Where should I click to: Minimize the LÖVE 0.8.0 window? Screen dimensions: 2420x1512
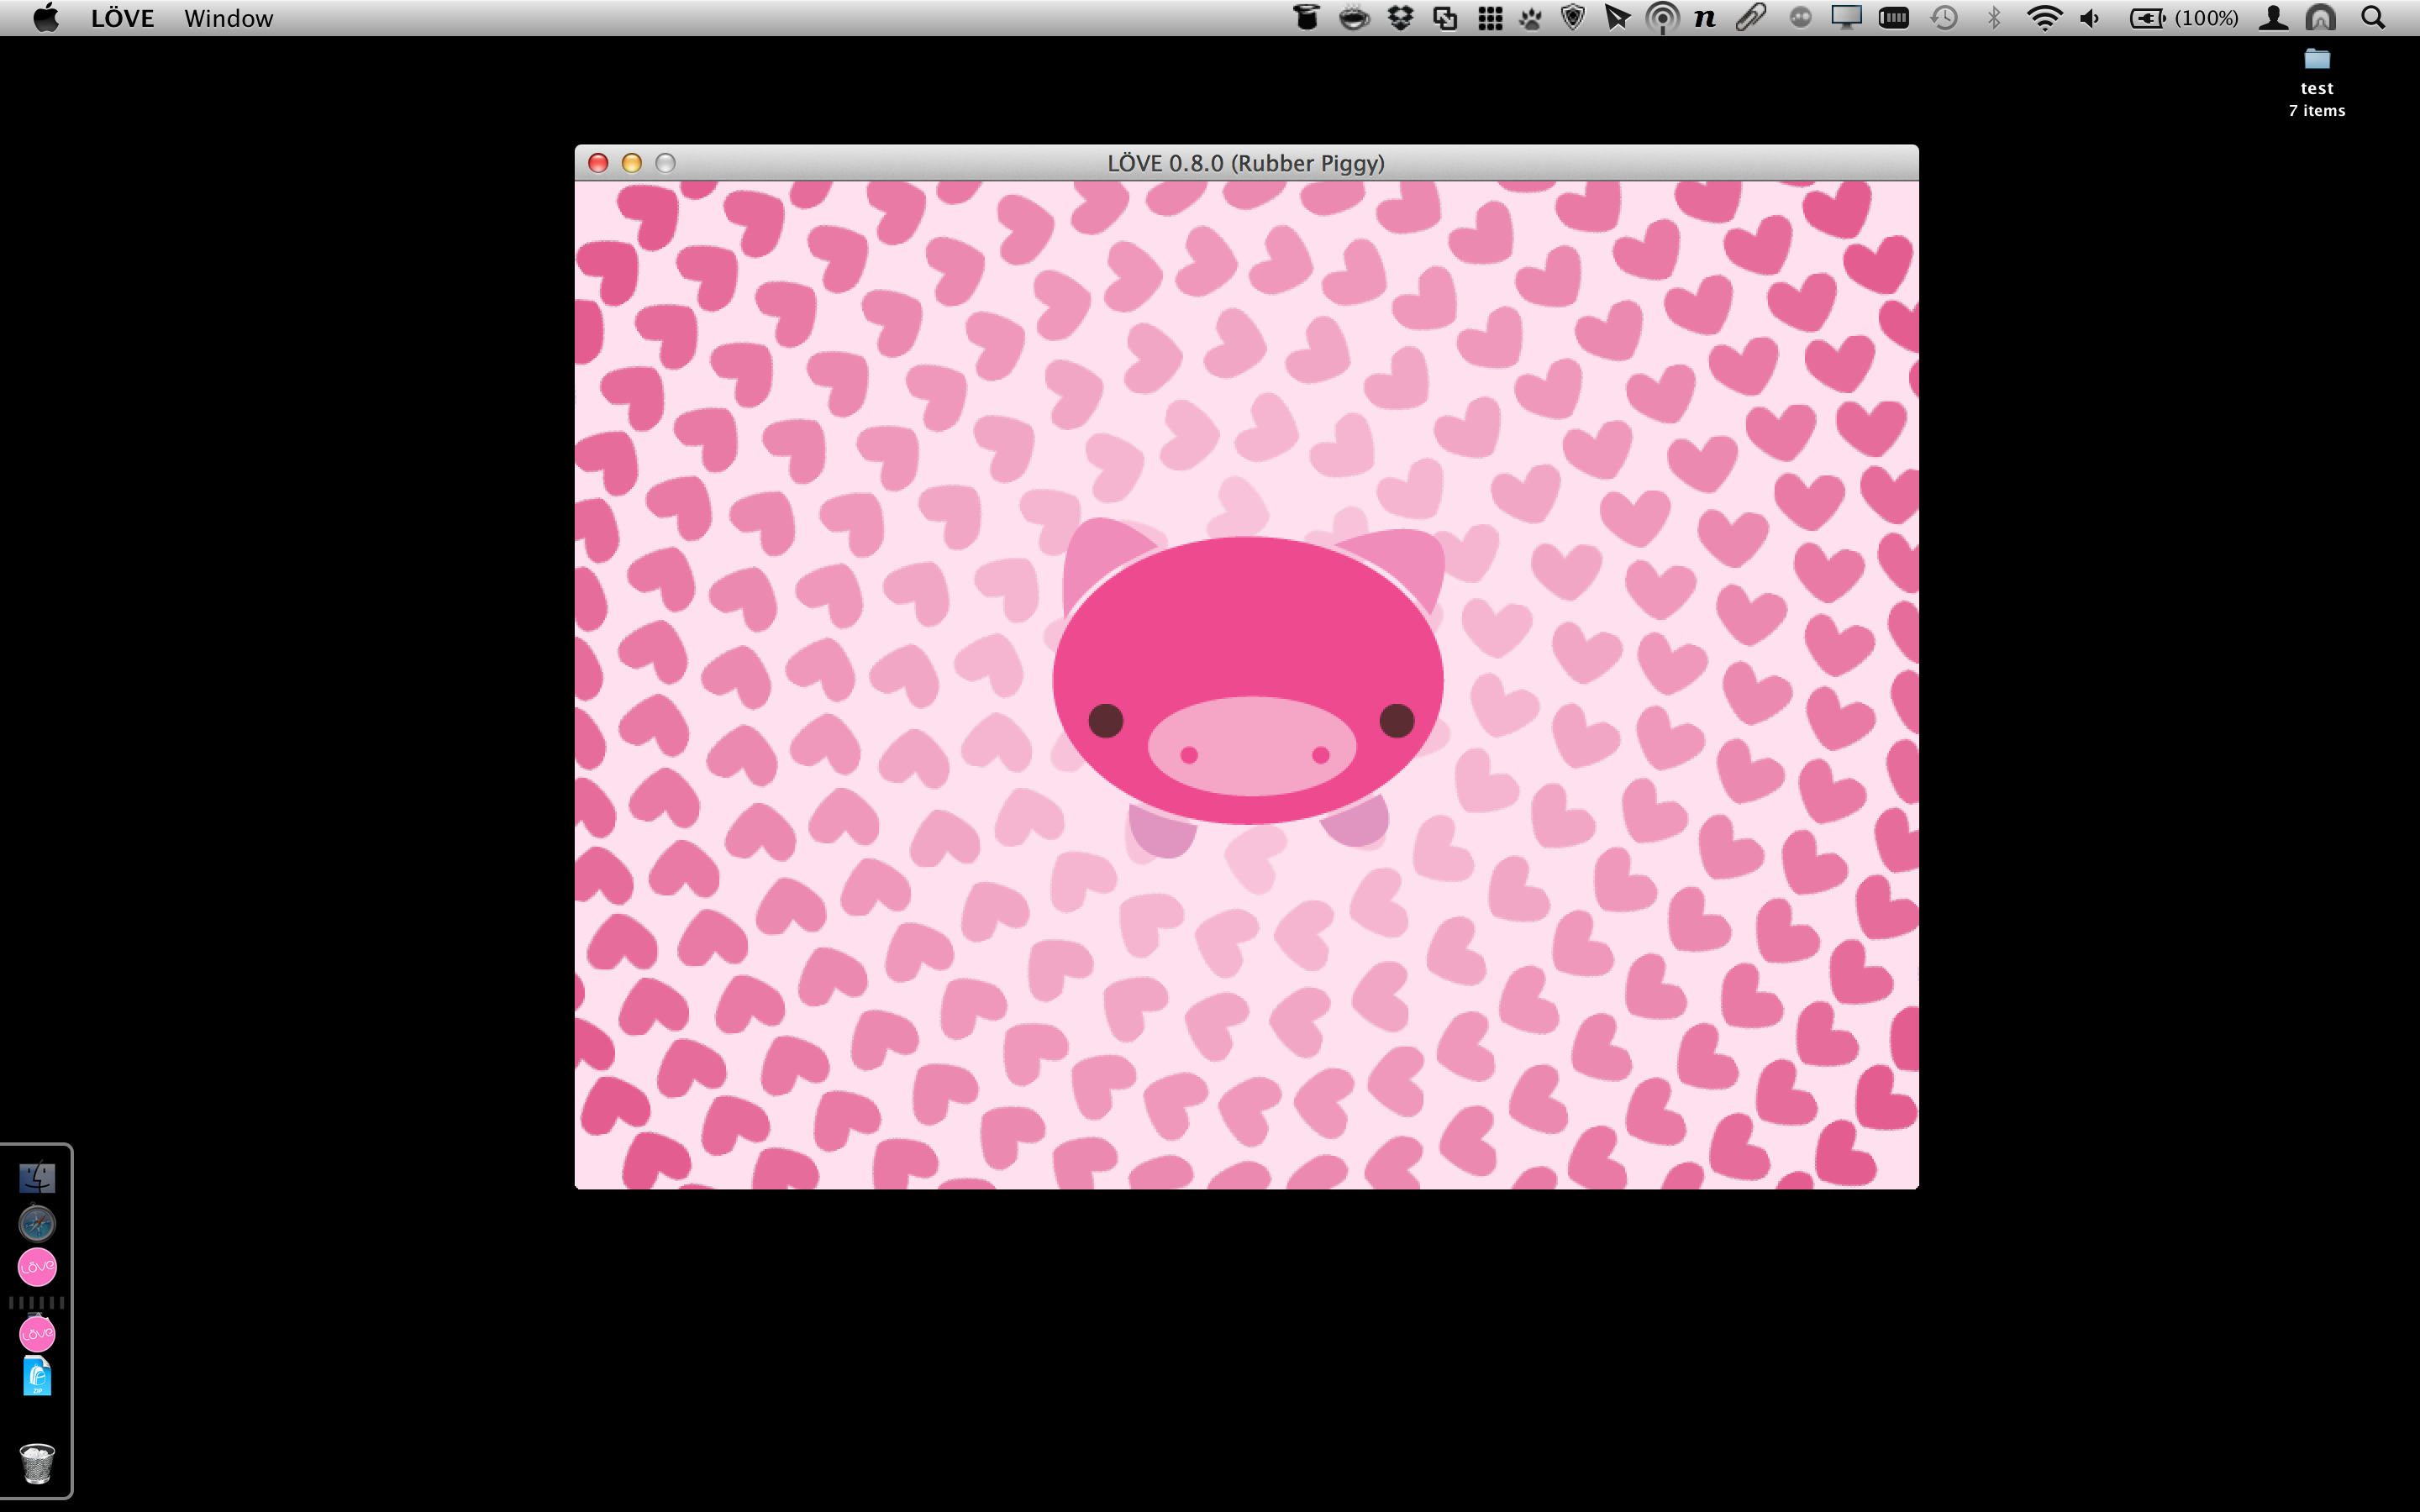point(632,163)
